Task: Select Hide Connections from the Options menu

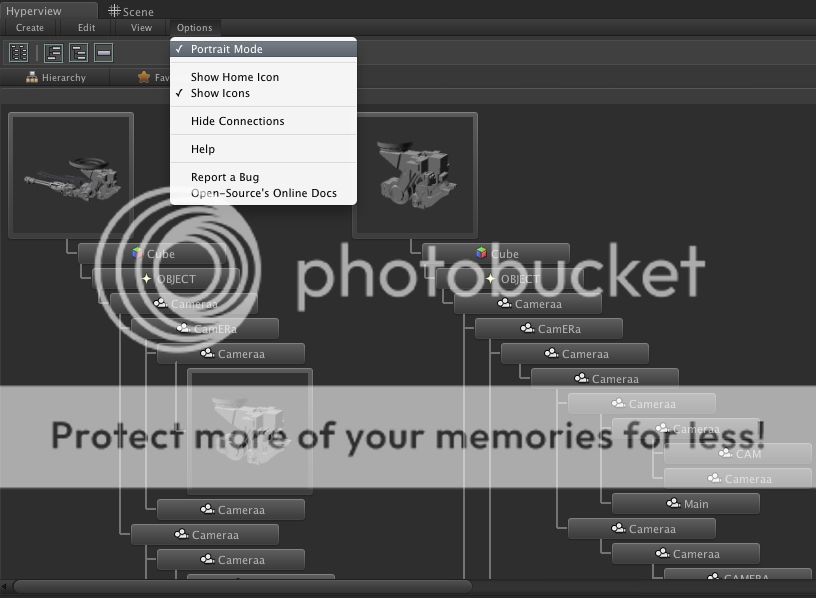Action: pos(263,121)
